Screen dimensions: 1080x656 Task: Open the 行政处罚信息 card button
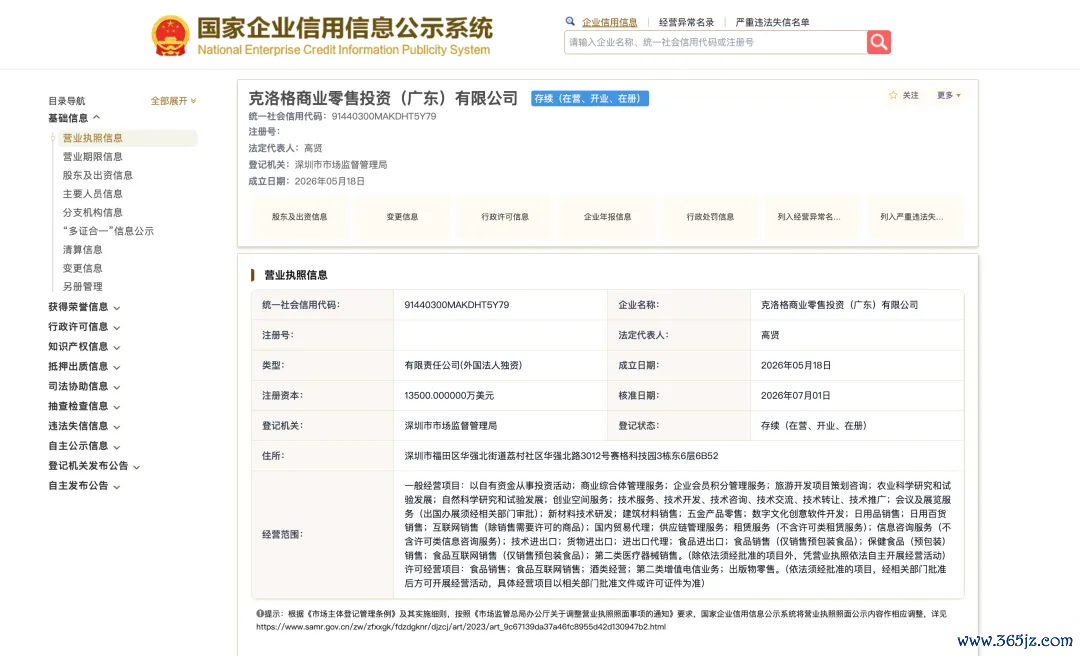pos(710,216)
